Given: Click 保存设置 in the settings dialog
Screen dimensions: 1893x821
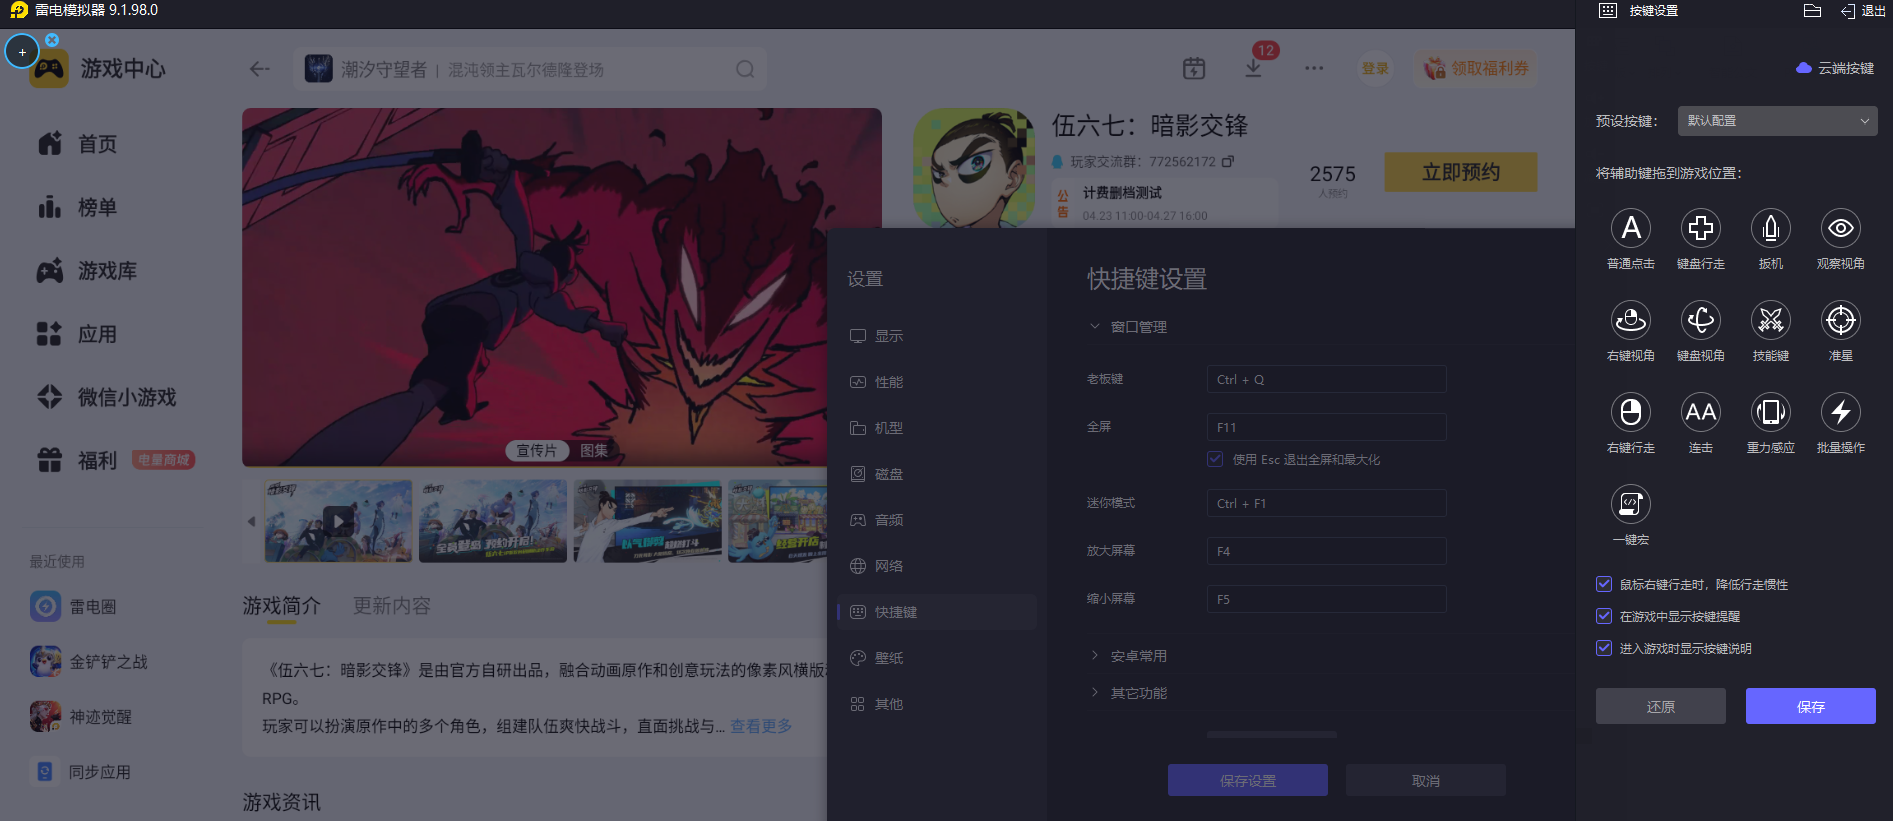Looking at the screenshot, I should [1248, 780].
